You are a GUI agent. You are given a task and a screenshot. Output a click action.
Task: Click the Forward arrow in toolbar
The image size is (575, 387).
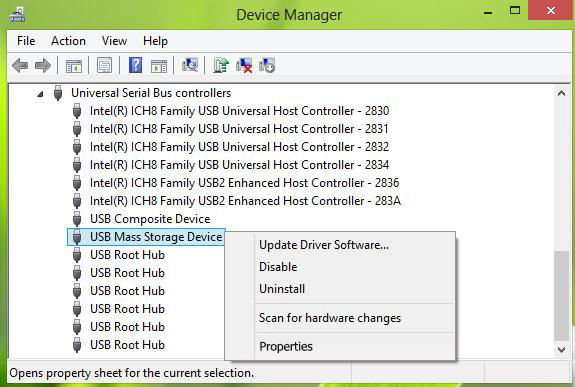click(43, 66)
